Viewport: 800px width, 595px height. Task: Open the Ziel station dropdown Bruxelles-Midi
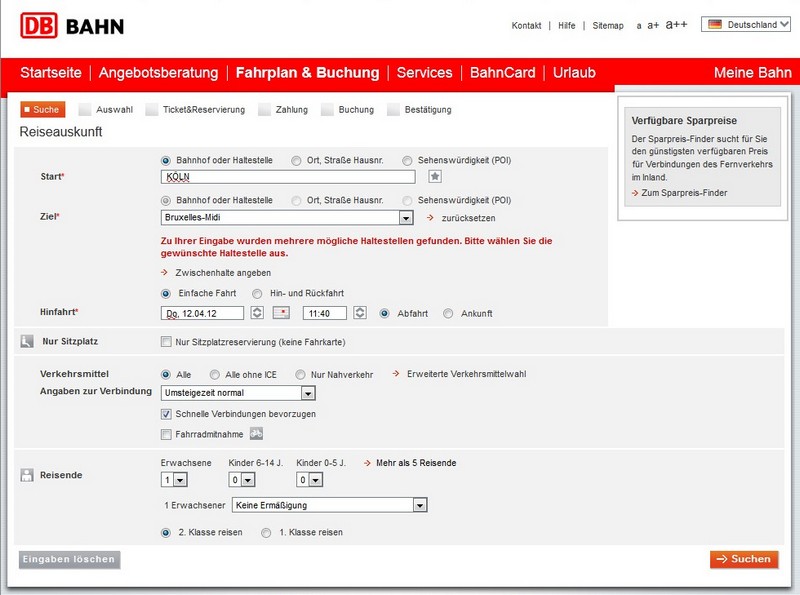coord(287,217)
